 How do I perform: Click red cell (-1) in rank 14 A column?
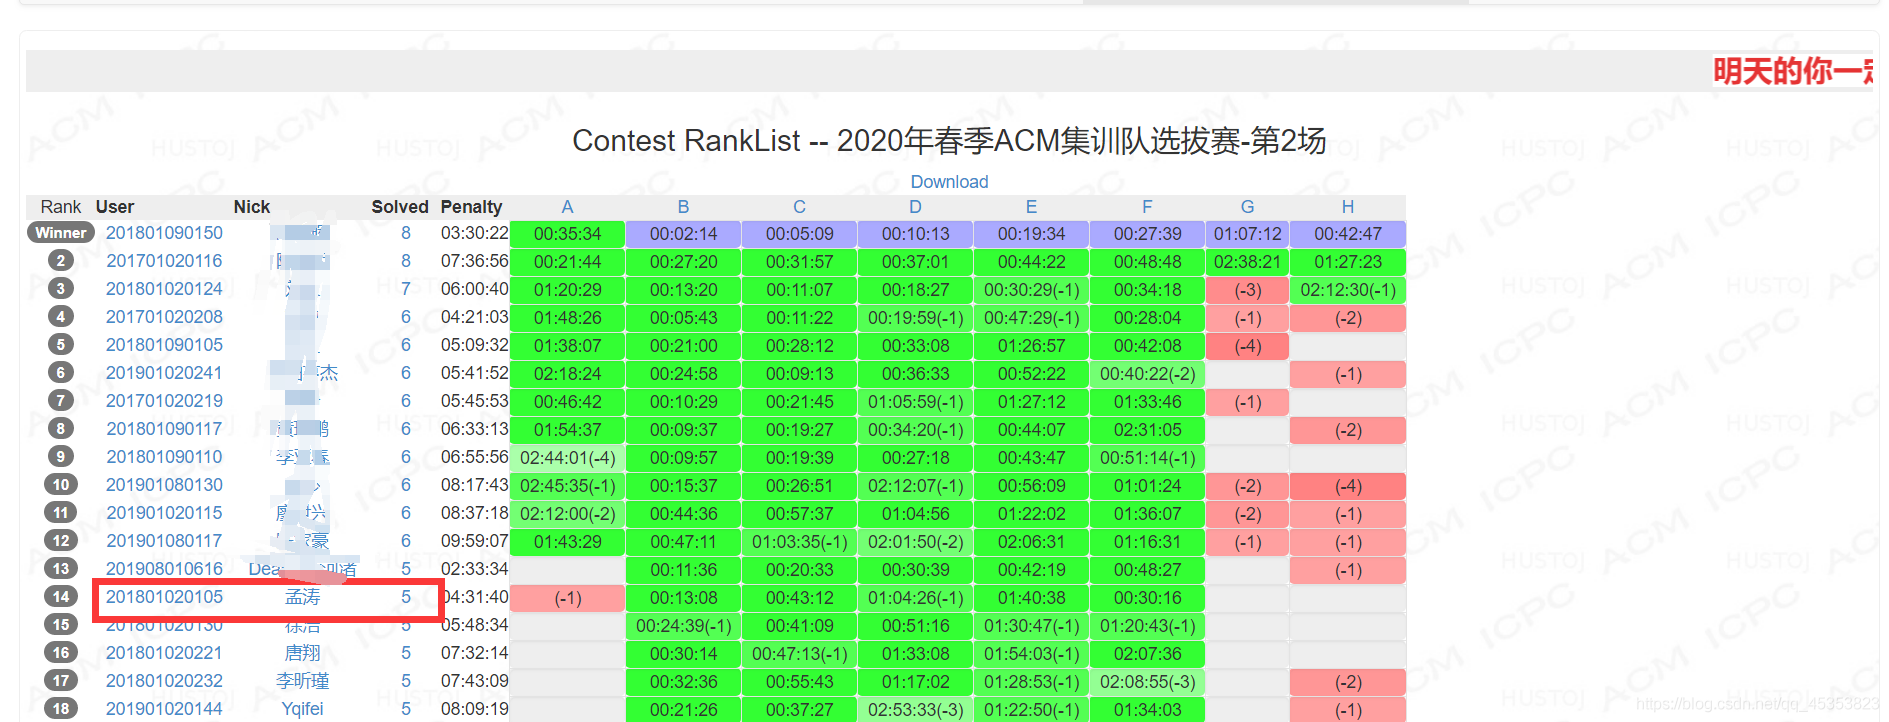click(567, 598)
